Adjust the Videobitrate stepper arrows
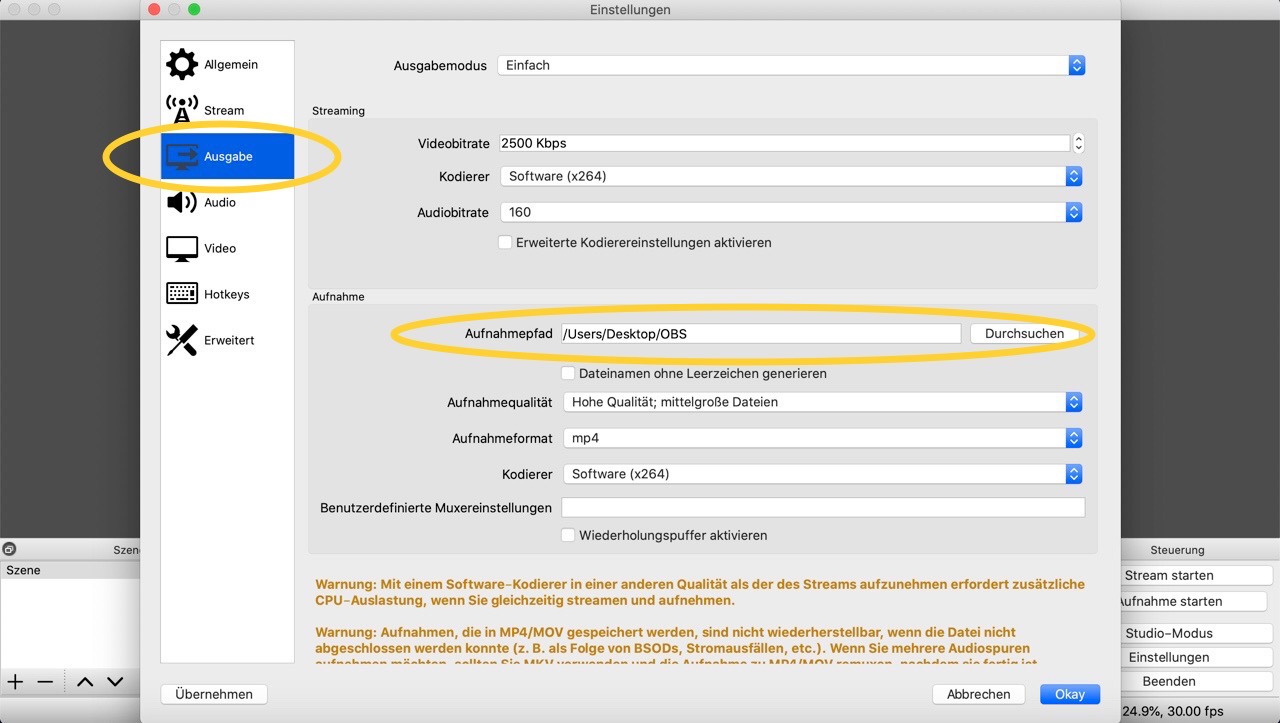Image resolution: width=1280 pixels, height=723 pixels. [x=1078, y=144]
